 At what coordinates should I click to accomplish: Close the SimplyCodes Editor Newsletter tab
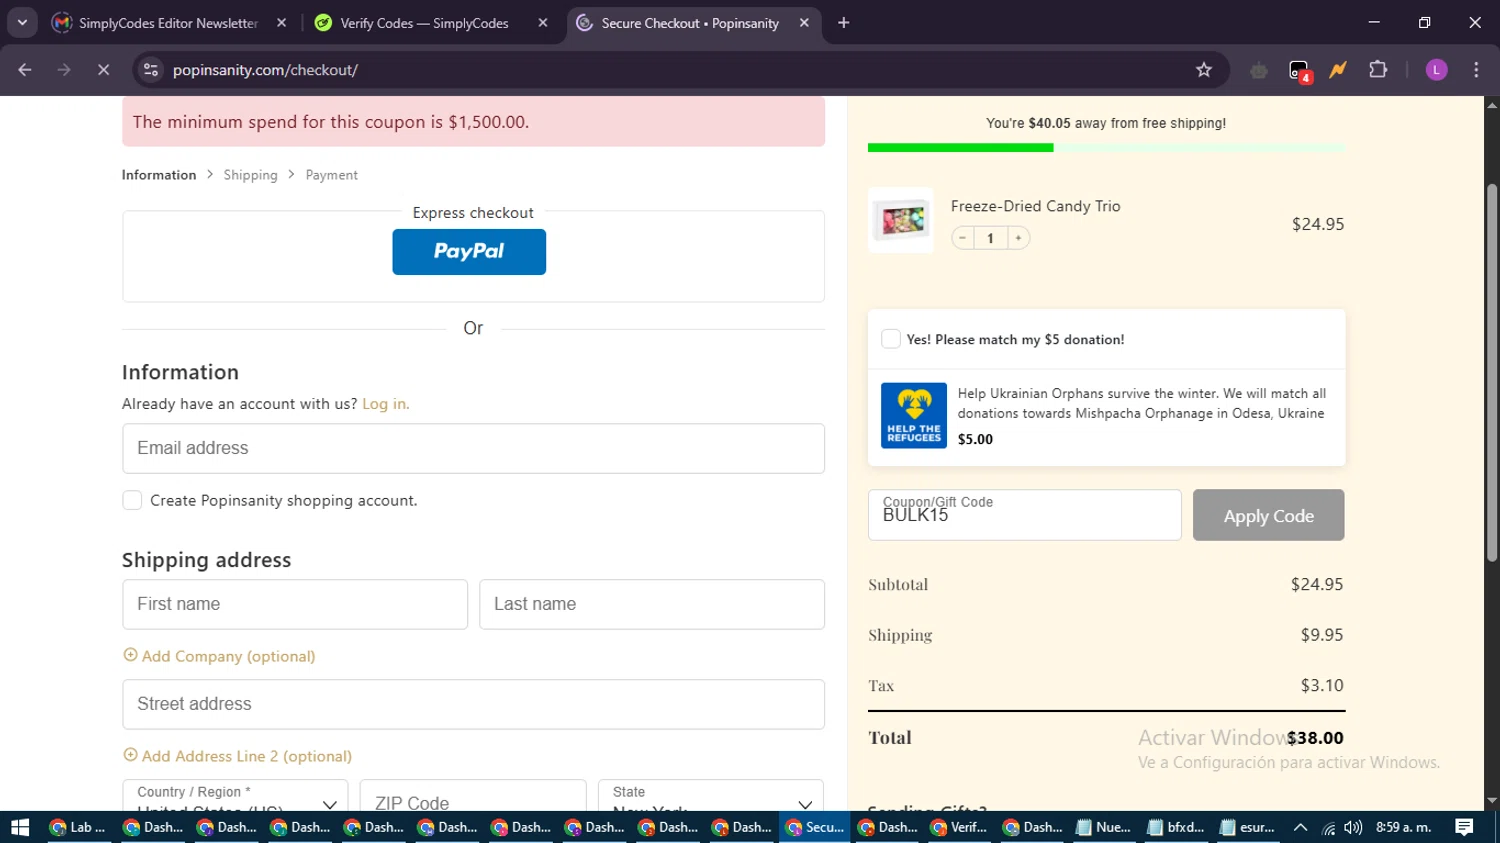tap(282, 22)
